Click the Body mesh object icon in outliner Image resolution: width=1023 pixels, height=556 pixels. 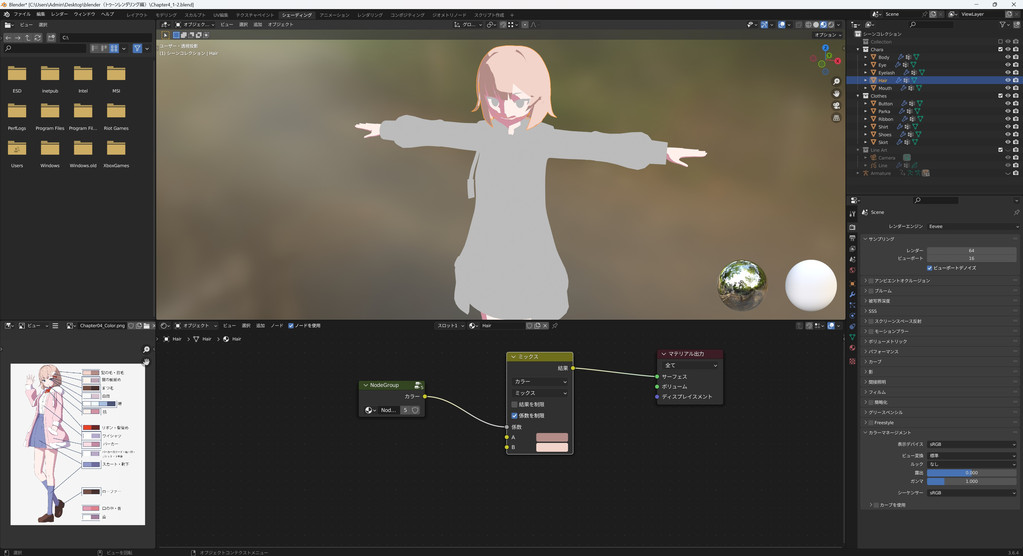[x=873, y=57]
